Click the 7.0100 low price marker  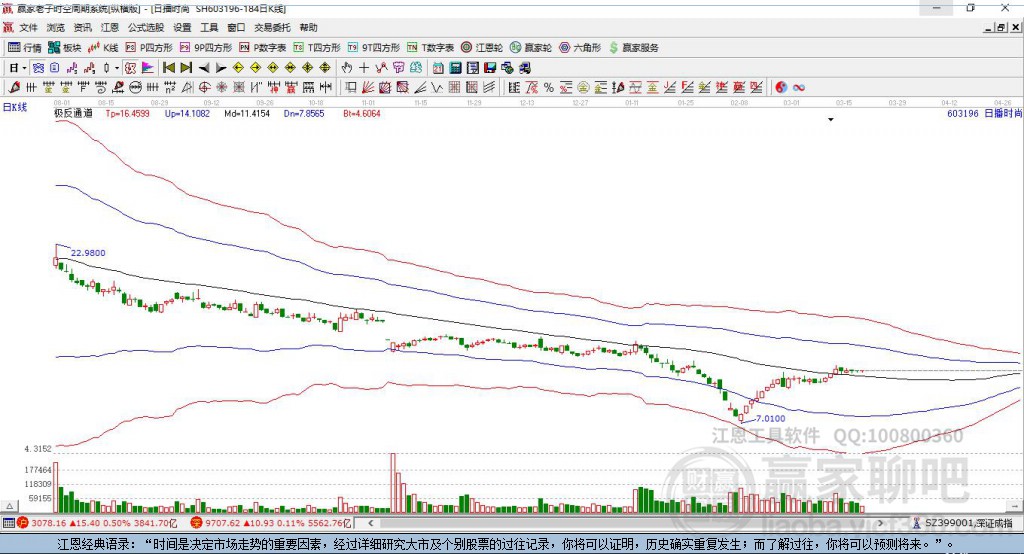click(x=771, y=419)
